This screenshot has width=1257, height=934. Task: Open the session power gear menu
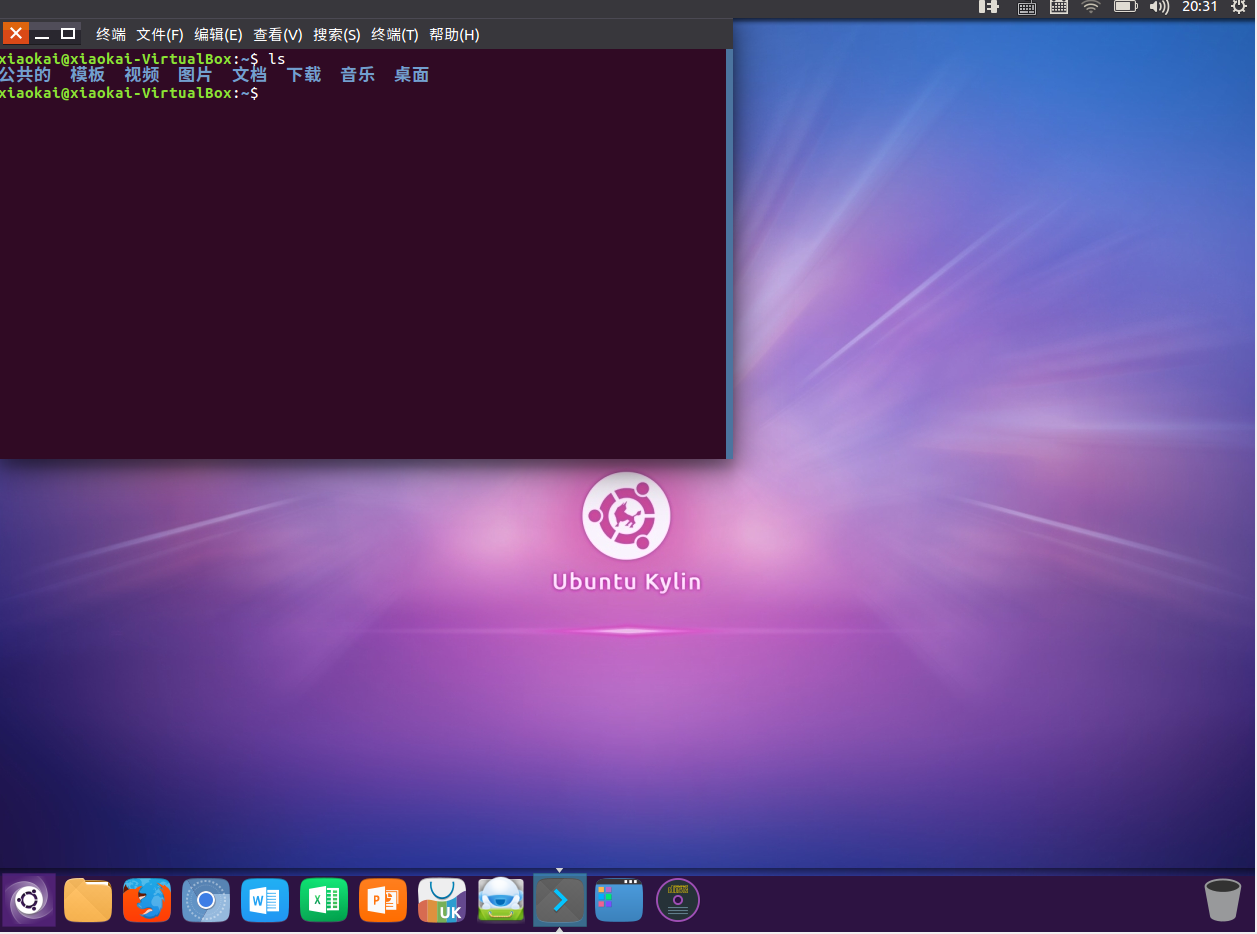pos(1238,7)
